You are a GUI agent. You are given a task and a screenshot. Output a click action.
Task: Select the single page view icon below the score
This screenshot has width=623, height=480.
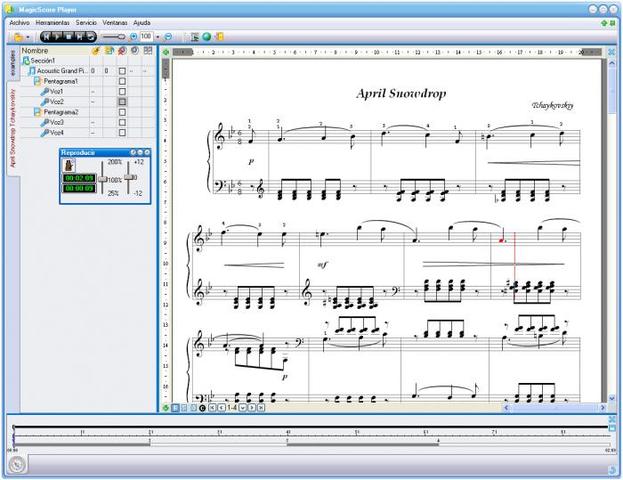coord(175,408)
